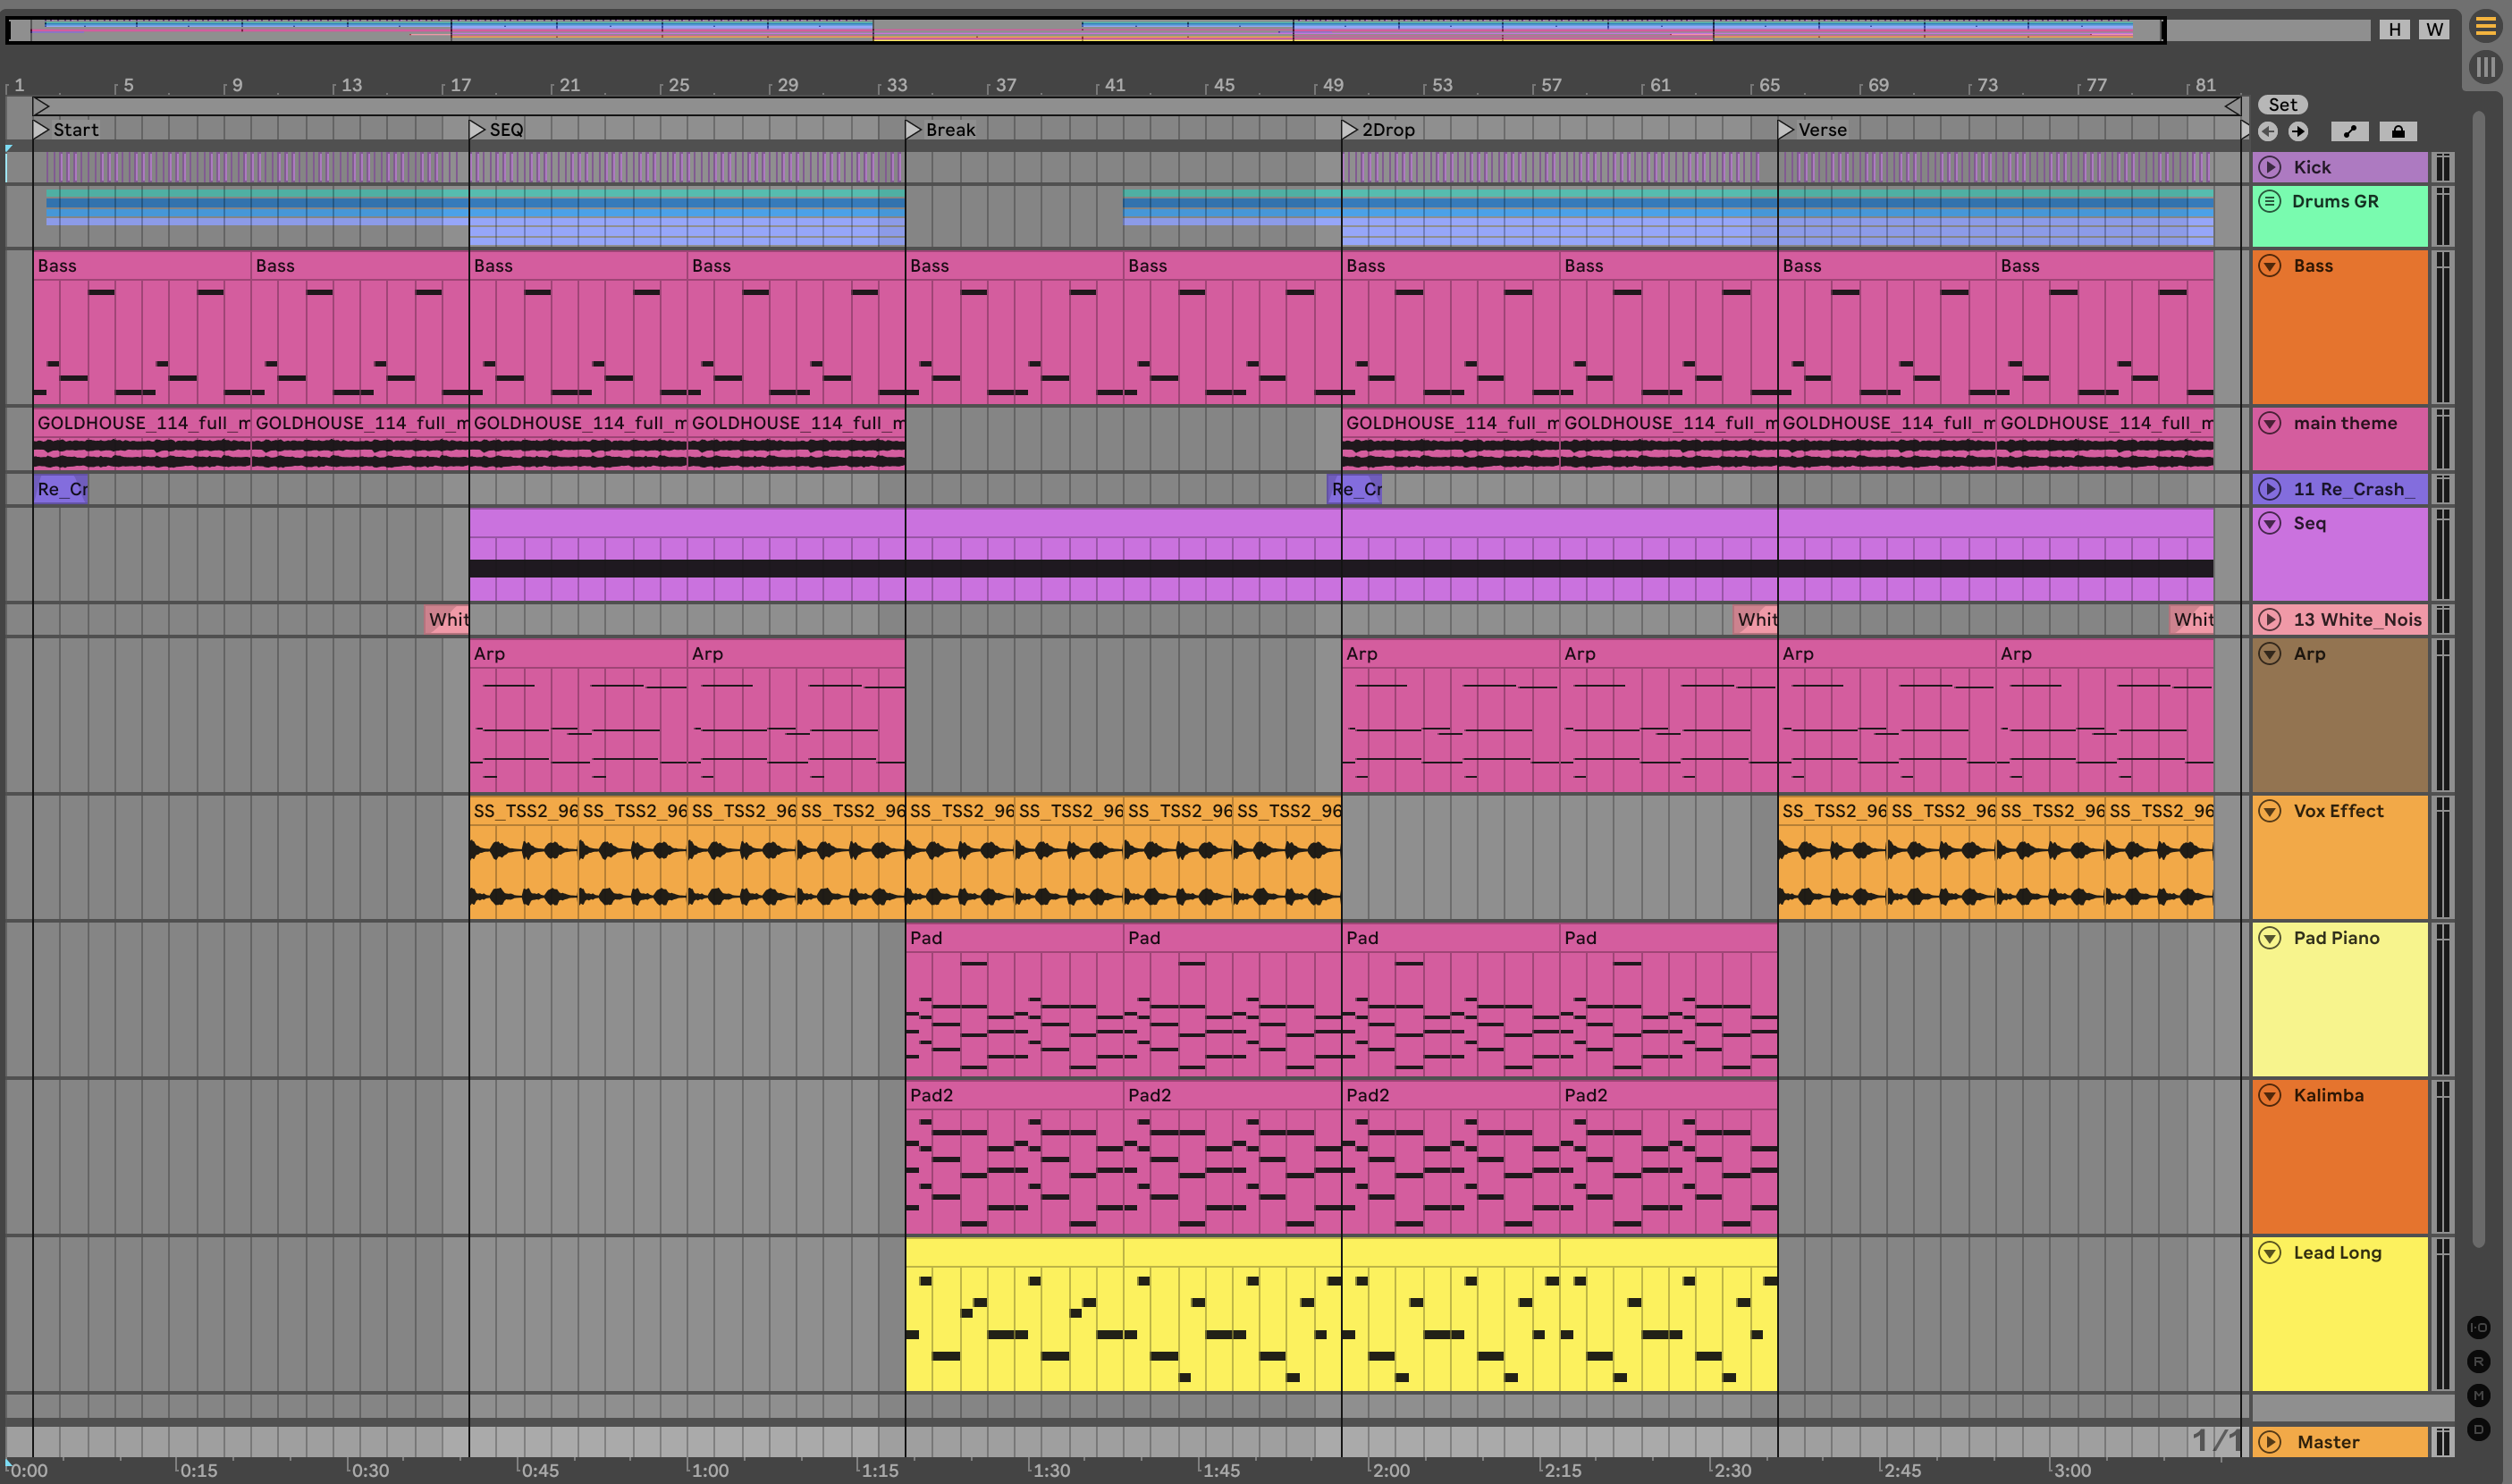Viewport: 2512px width, 1484px height.
Task: Jump to the Break locator
Action: click(913, 130)
